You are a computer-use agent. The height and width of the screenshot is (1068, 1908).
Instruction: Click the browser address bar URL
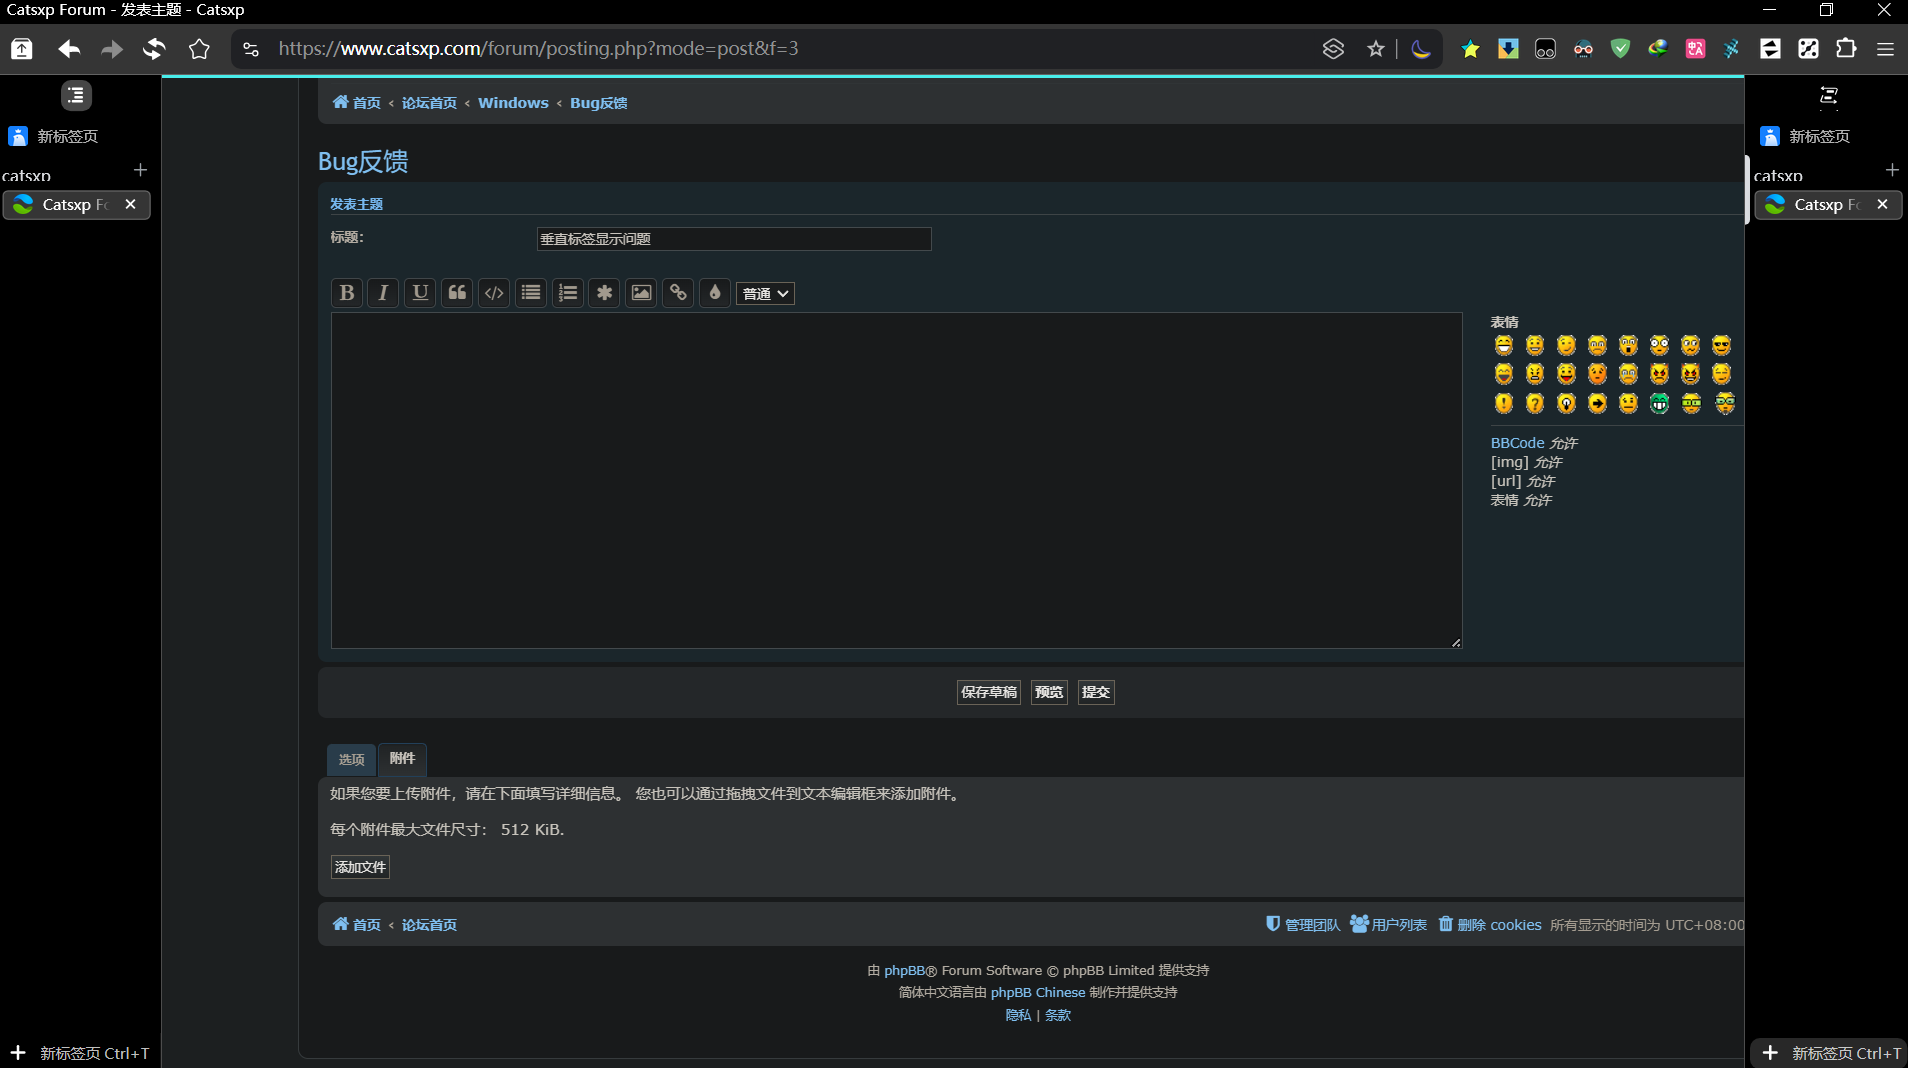coord(538,49)
